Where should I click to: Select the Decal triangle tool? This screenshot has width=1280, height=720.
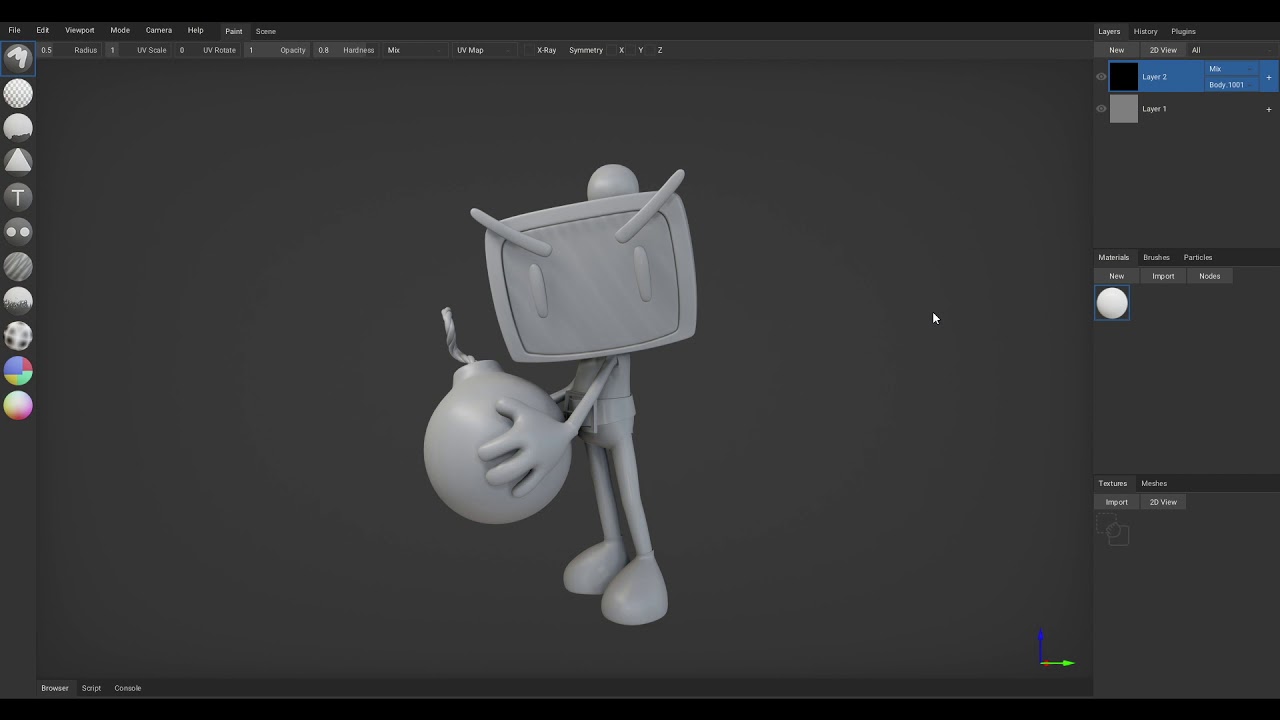(18, 161)
